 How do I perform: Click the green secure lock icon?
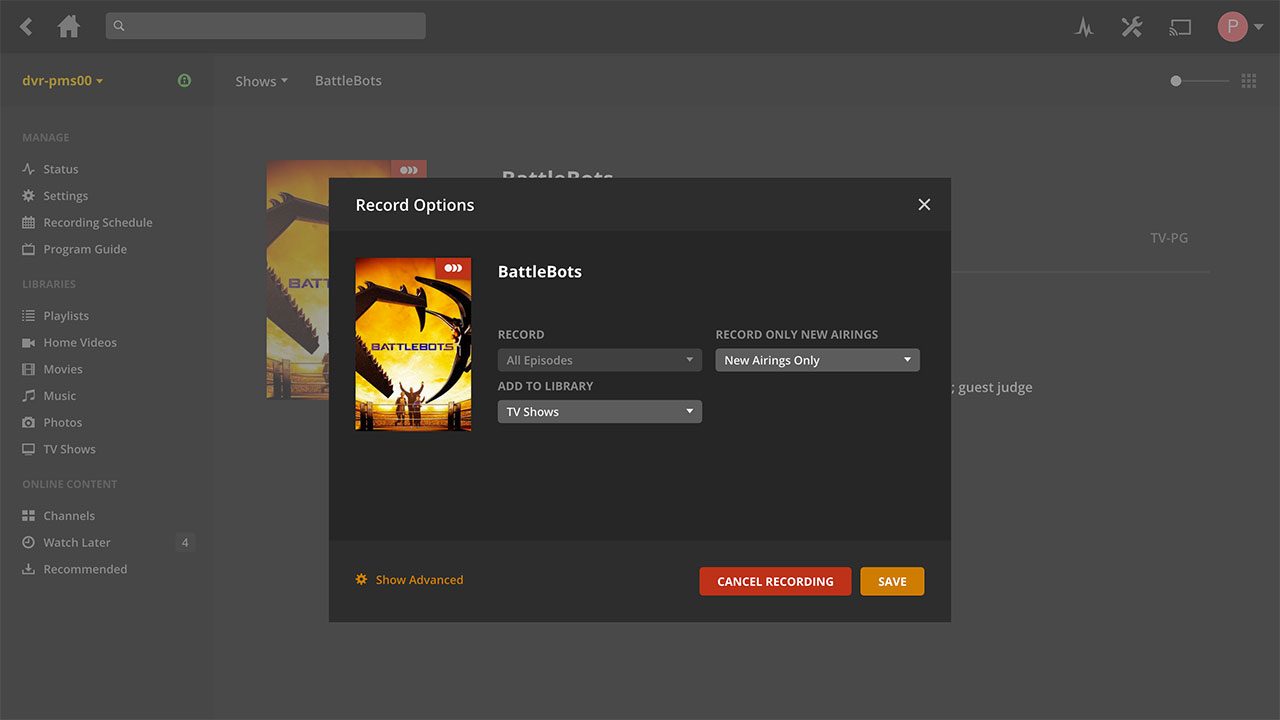(184, 81)
